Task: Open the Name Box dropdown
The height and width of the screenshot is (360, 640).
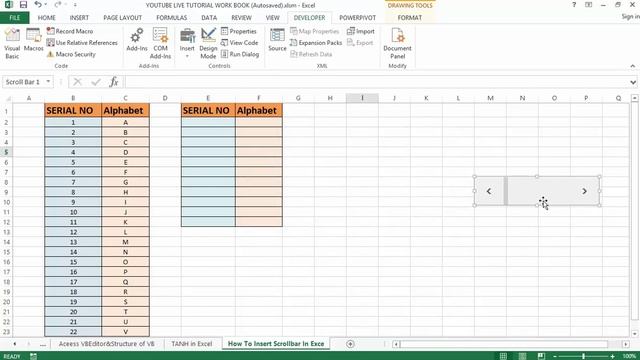Action: tap(48, 82)
